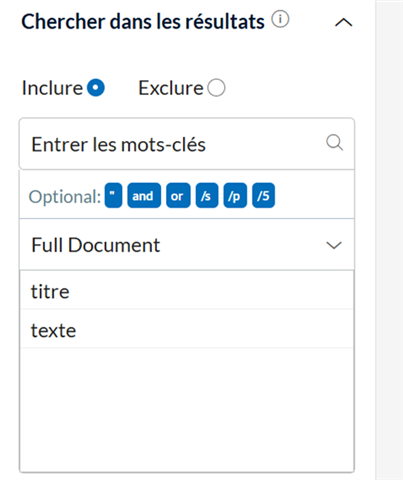
Task: Insert the /p paragraph operator
Action: pyautogui.click(x=235, y=195)
